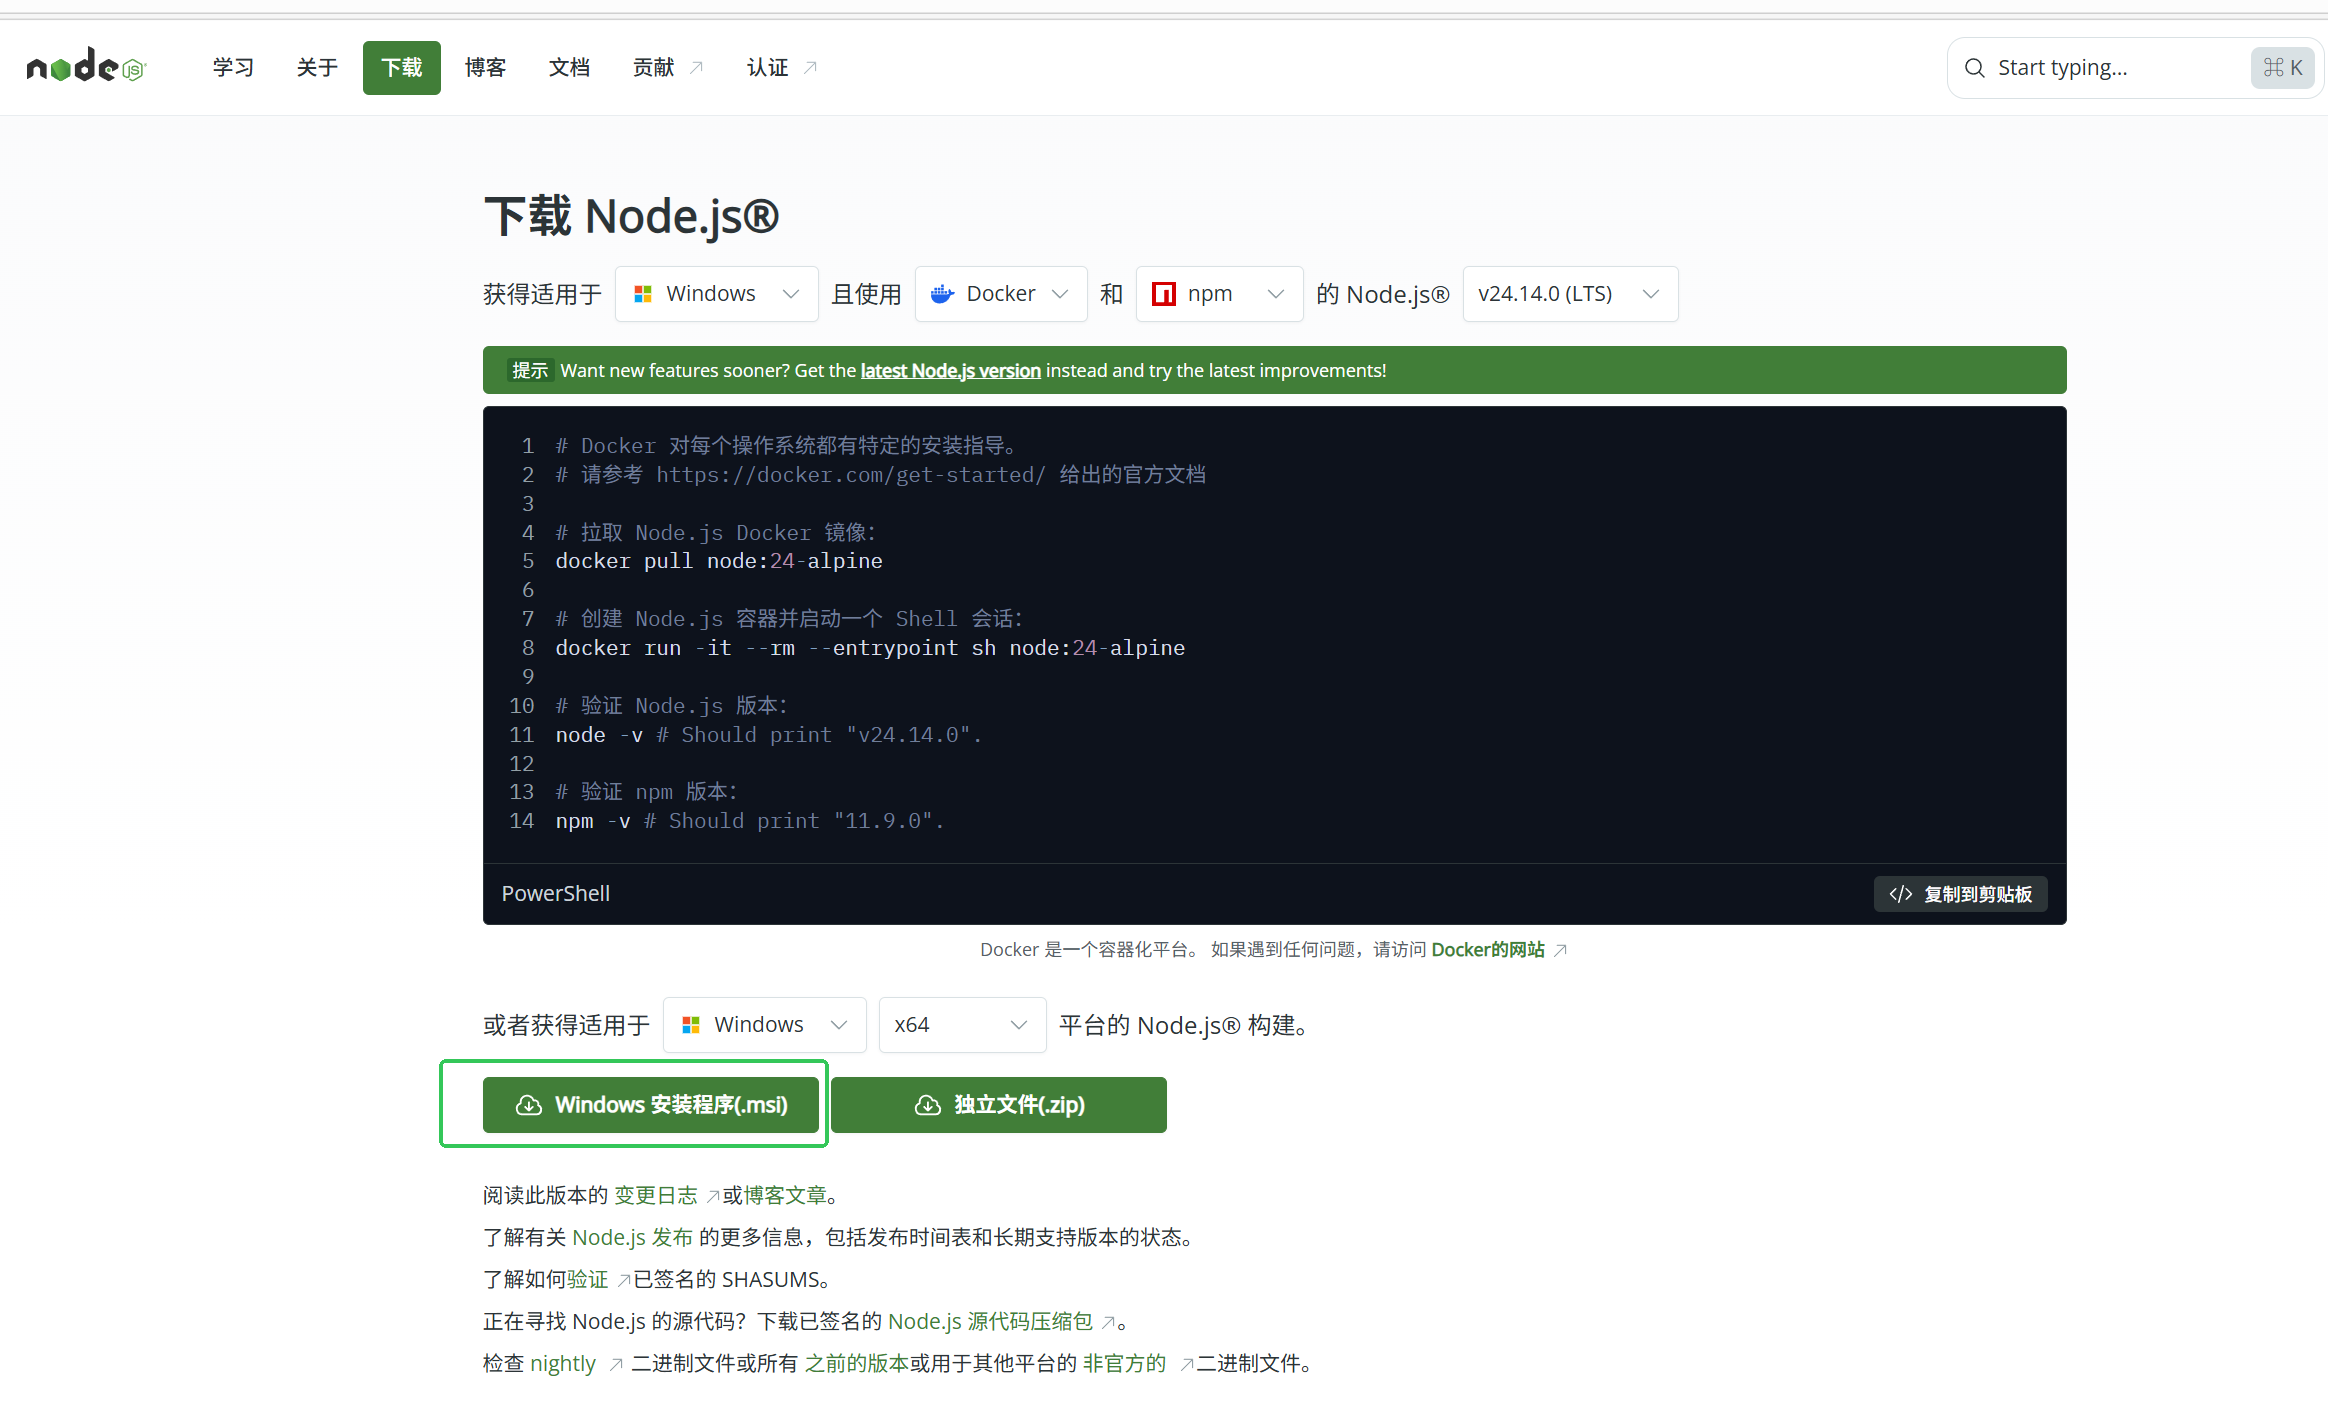Follow the latest Node.js version link
Viewport: 2328px width, 1404px height.
(950, 371)
